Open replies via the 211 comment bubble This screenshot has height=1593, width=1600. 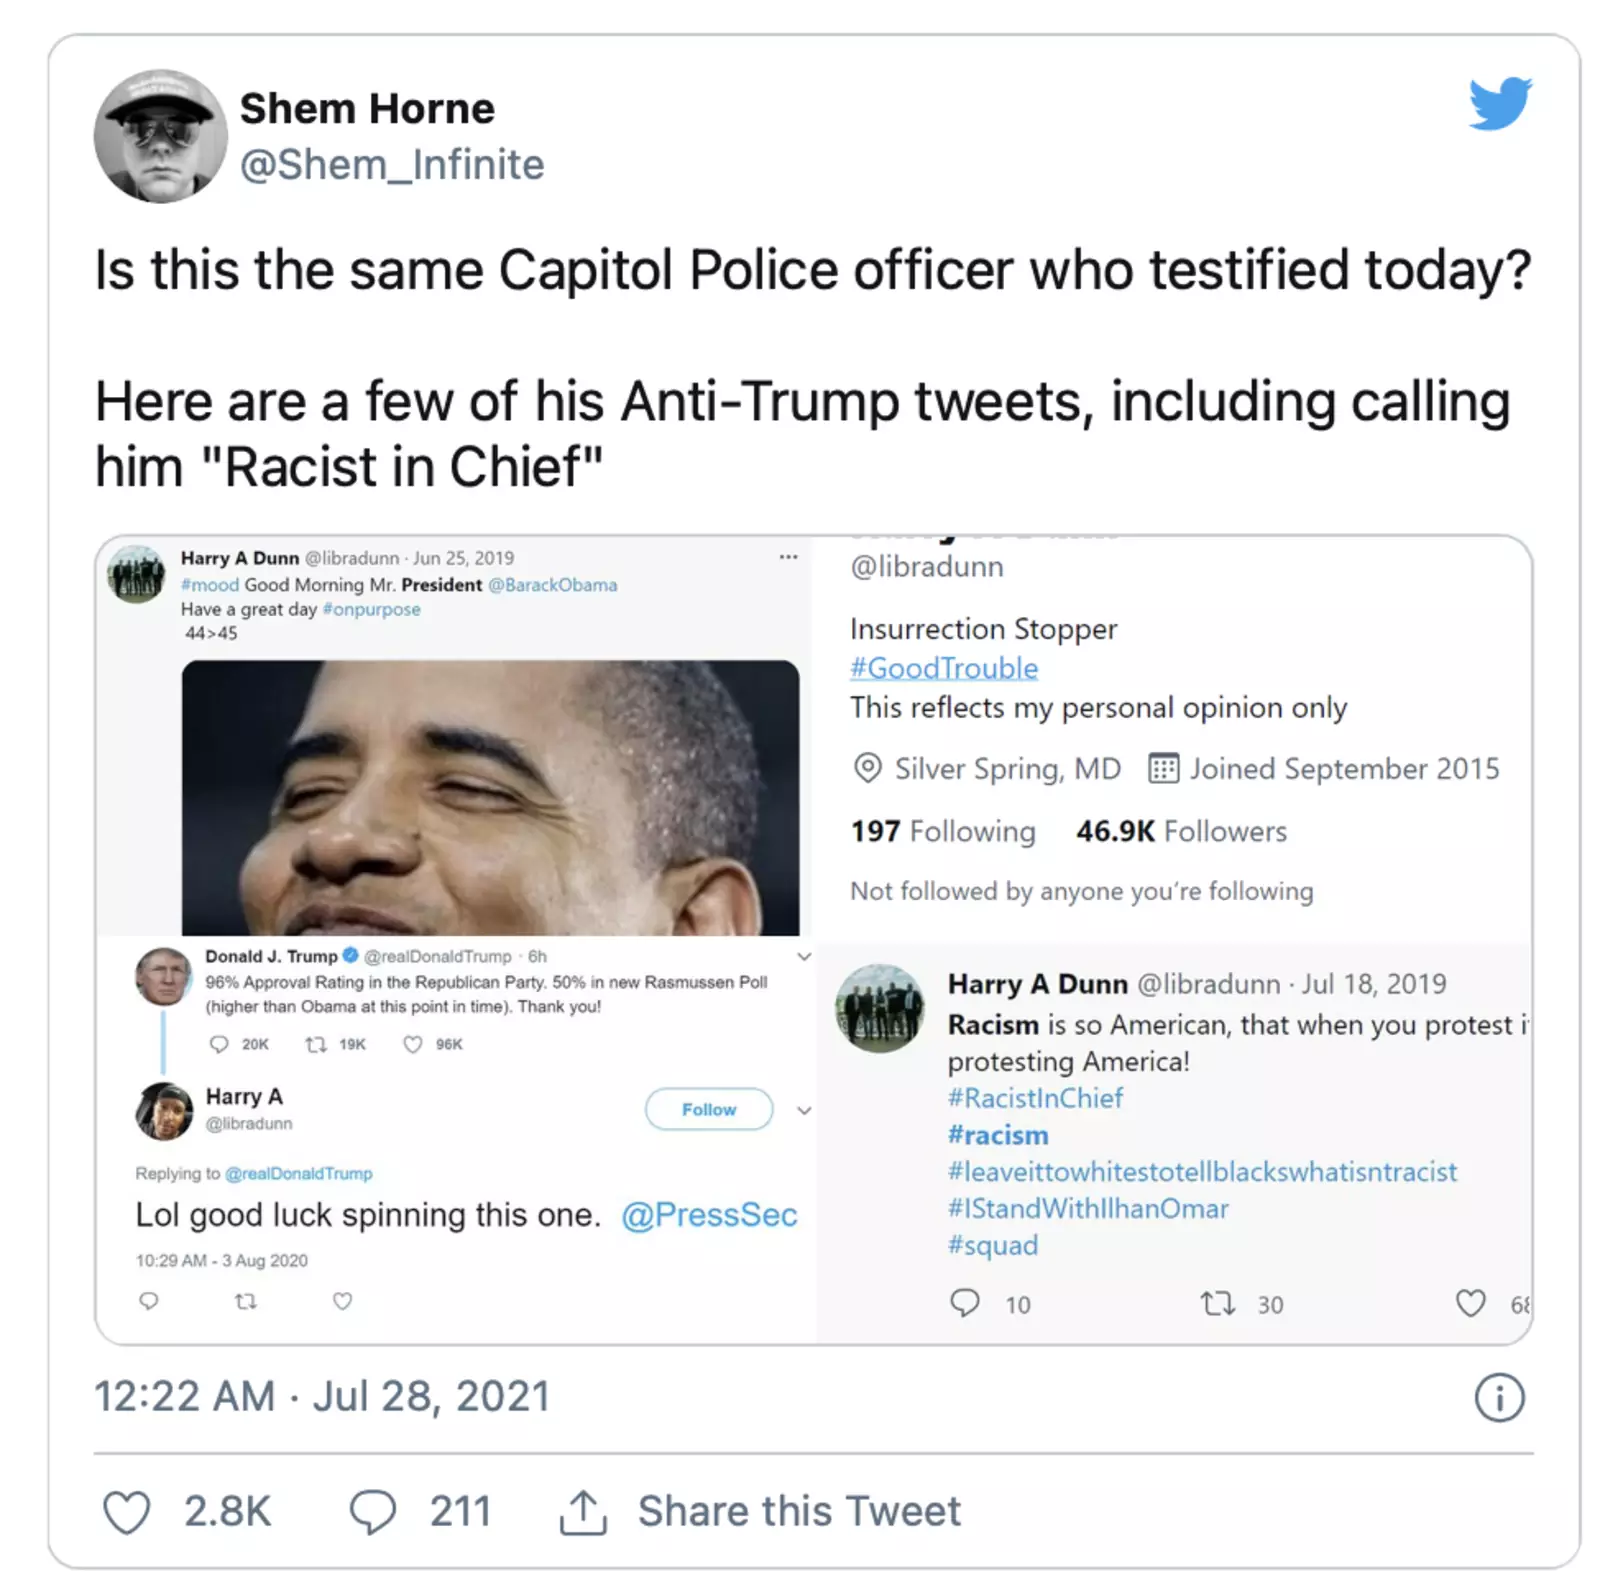point(372,1511)
